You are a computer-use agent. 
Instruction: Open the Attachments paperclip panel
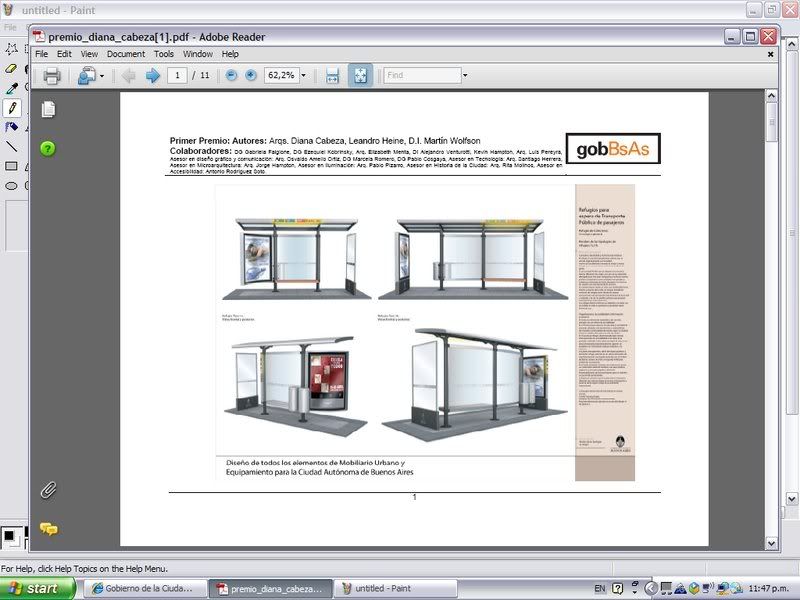48,490
